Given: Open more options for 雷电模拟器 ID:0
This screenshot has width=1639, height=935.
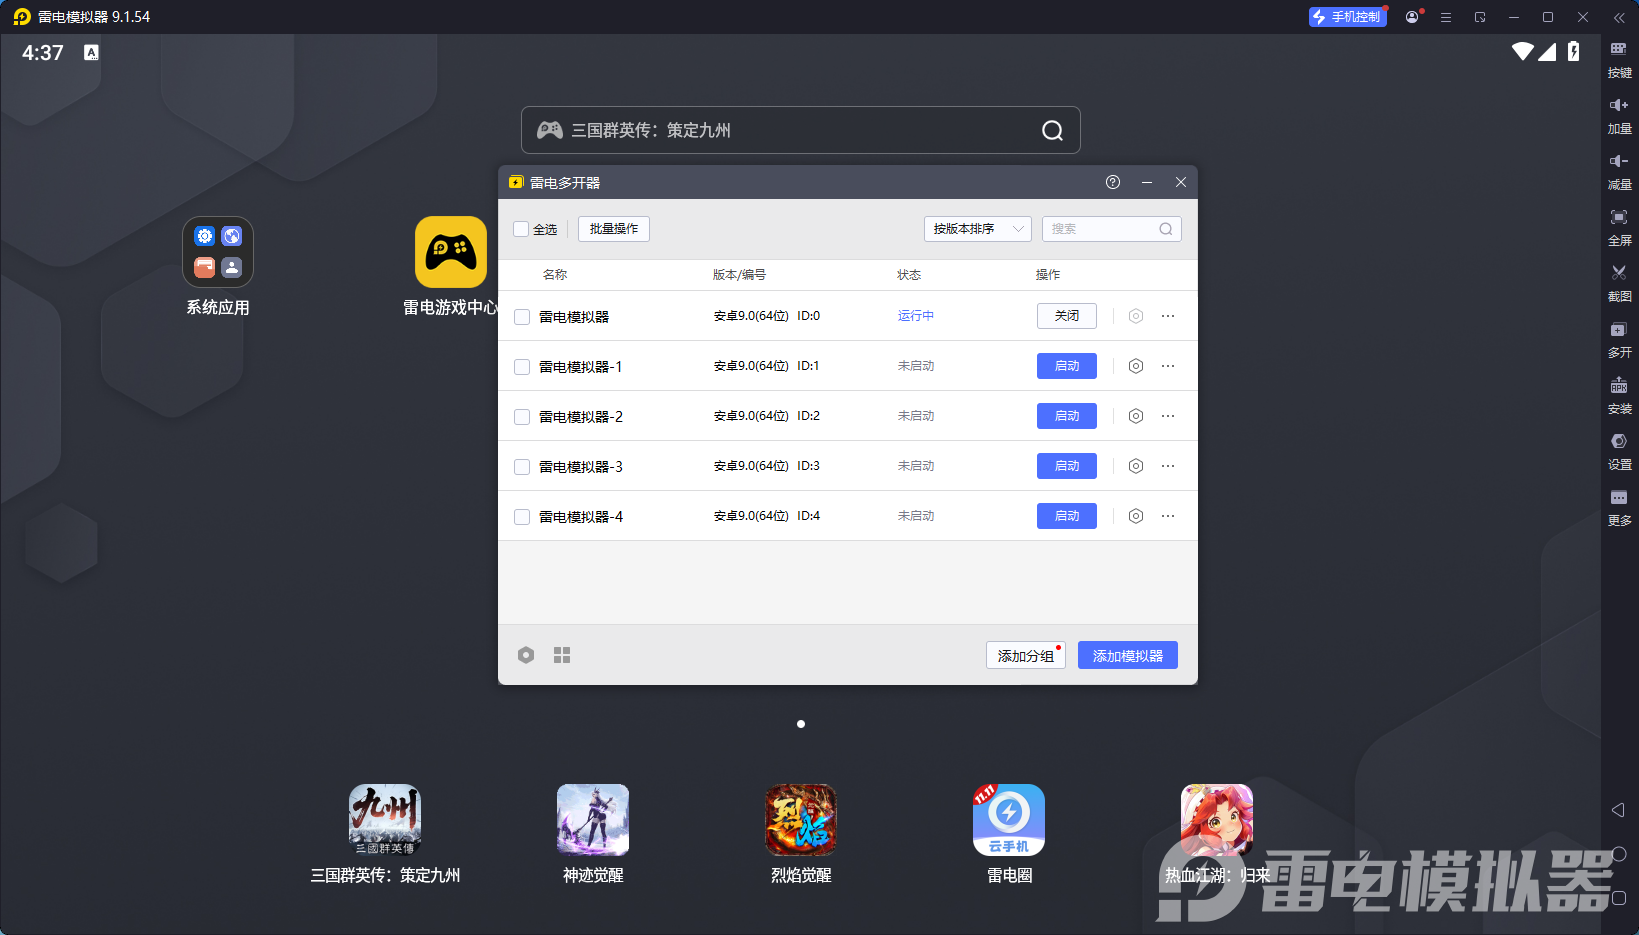Looking at the screenshot, I should coord(1168,316).
